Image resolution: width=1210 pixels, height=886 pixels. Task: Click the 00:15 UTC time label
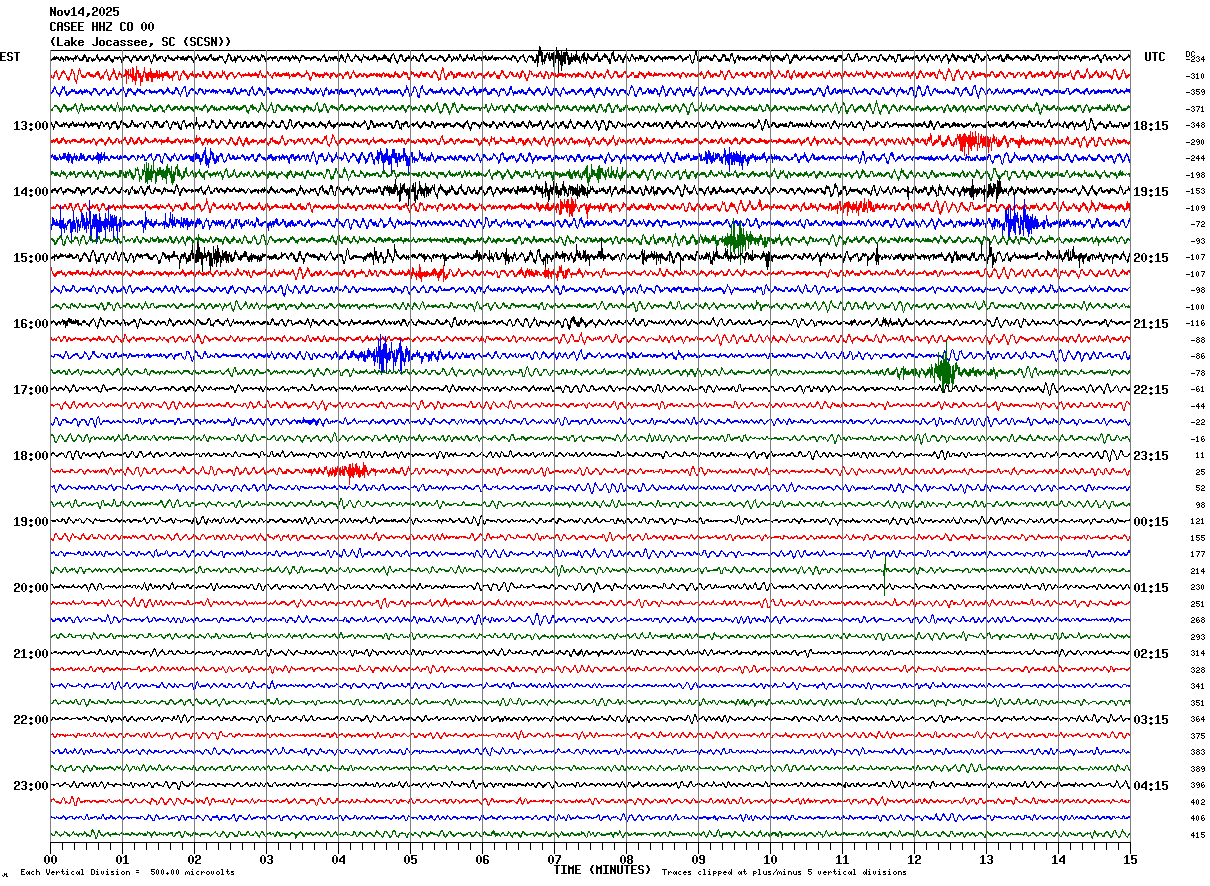1151,522
